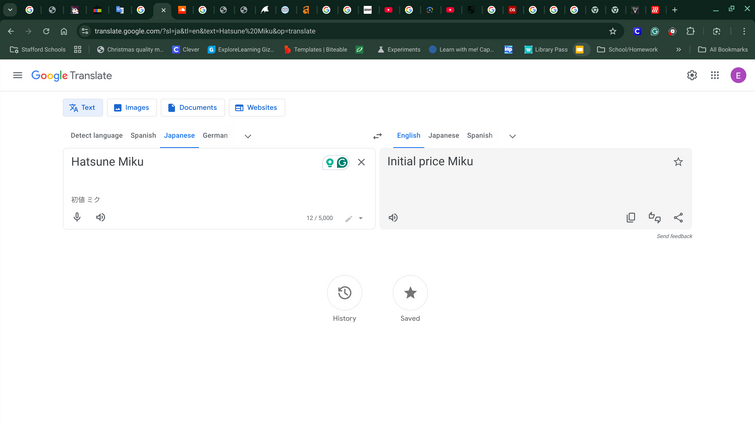Bookmark this page with the star

[x=612, y=31]
